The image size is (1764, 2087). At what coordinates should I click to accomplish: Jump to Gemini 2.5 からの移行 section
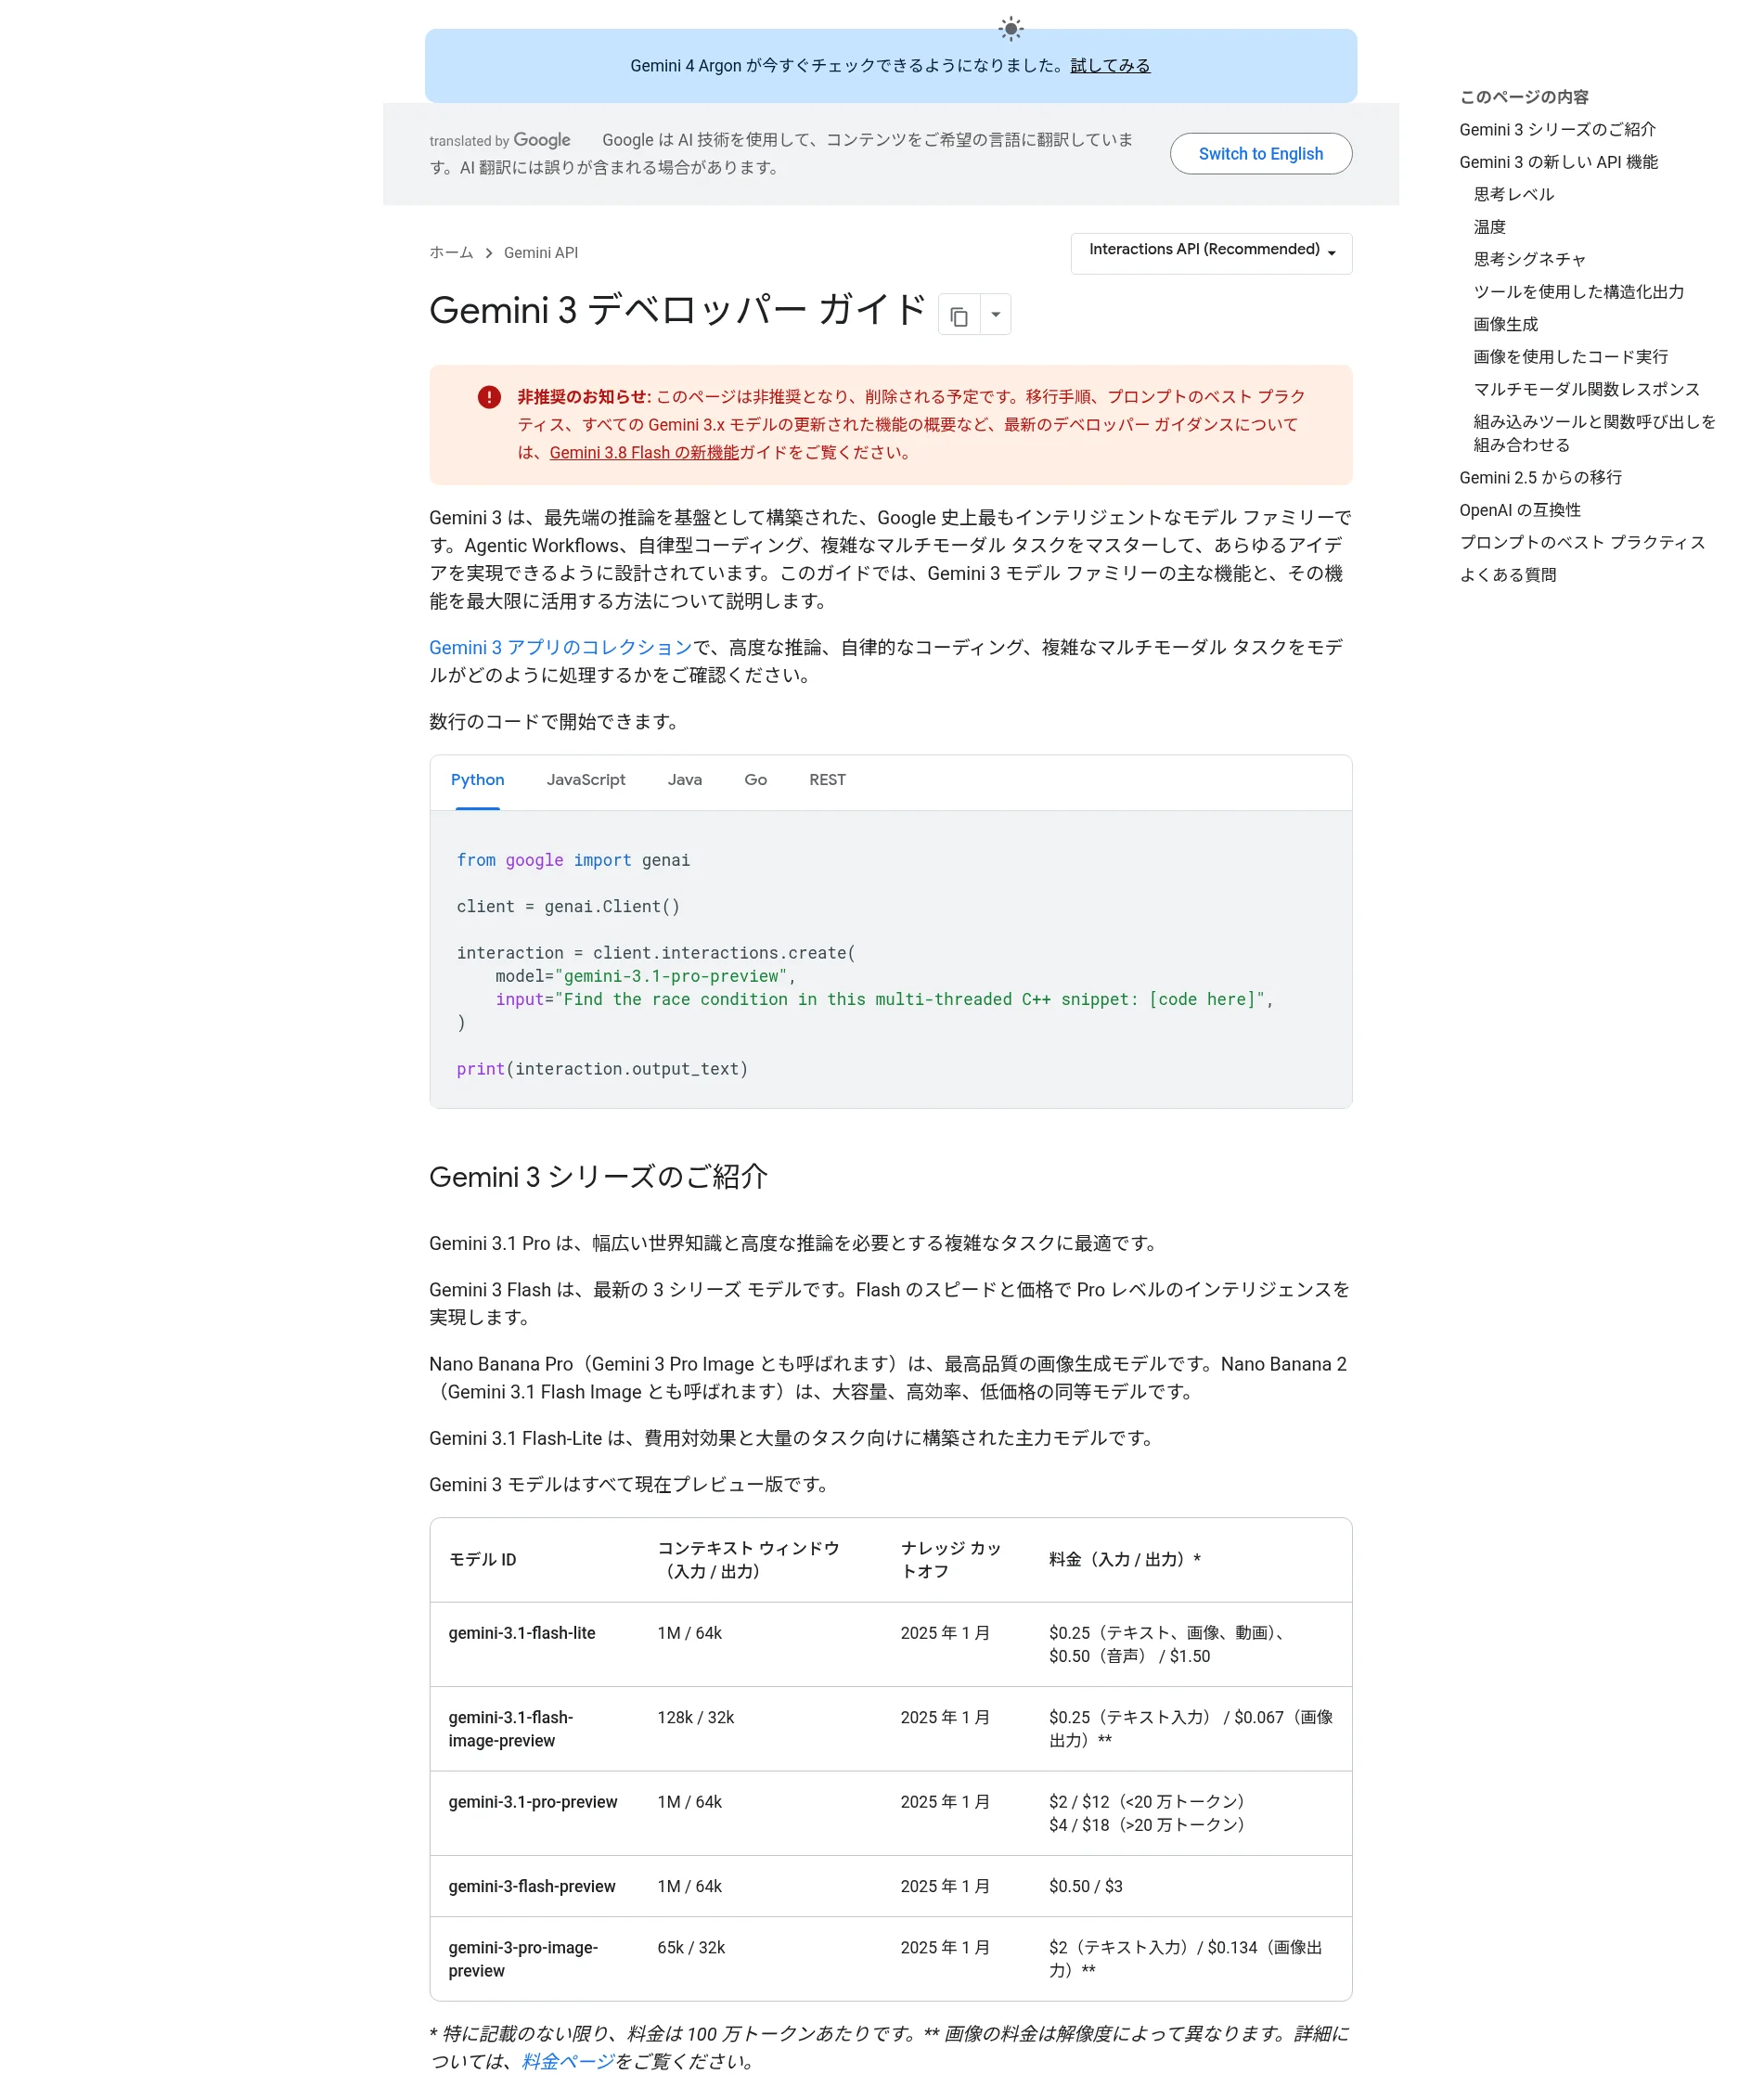point(1540,478)
